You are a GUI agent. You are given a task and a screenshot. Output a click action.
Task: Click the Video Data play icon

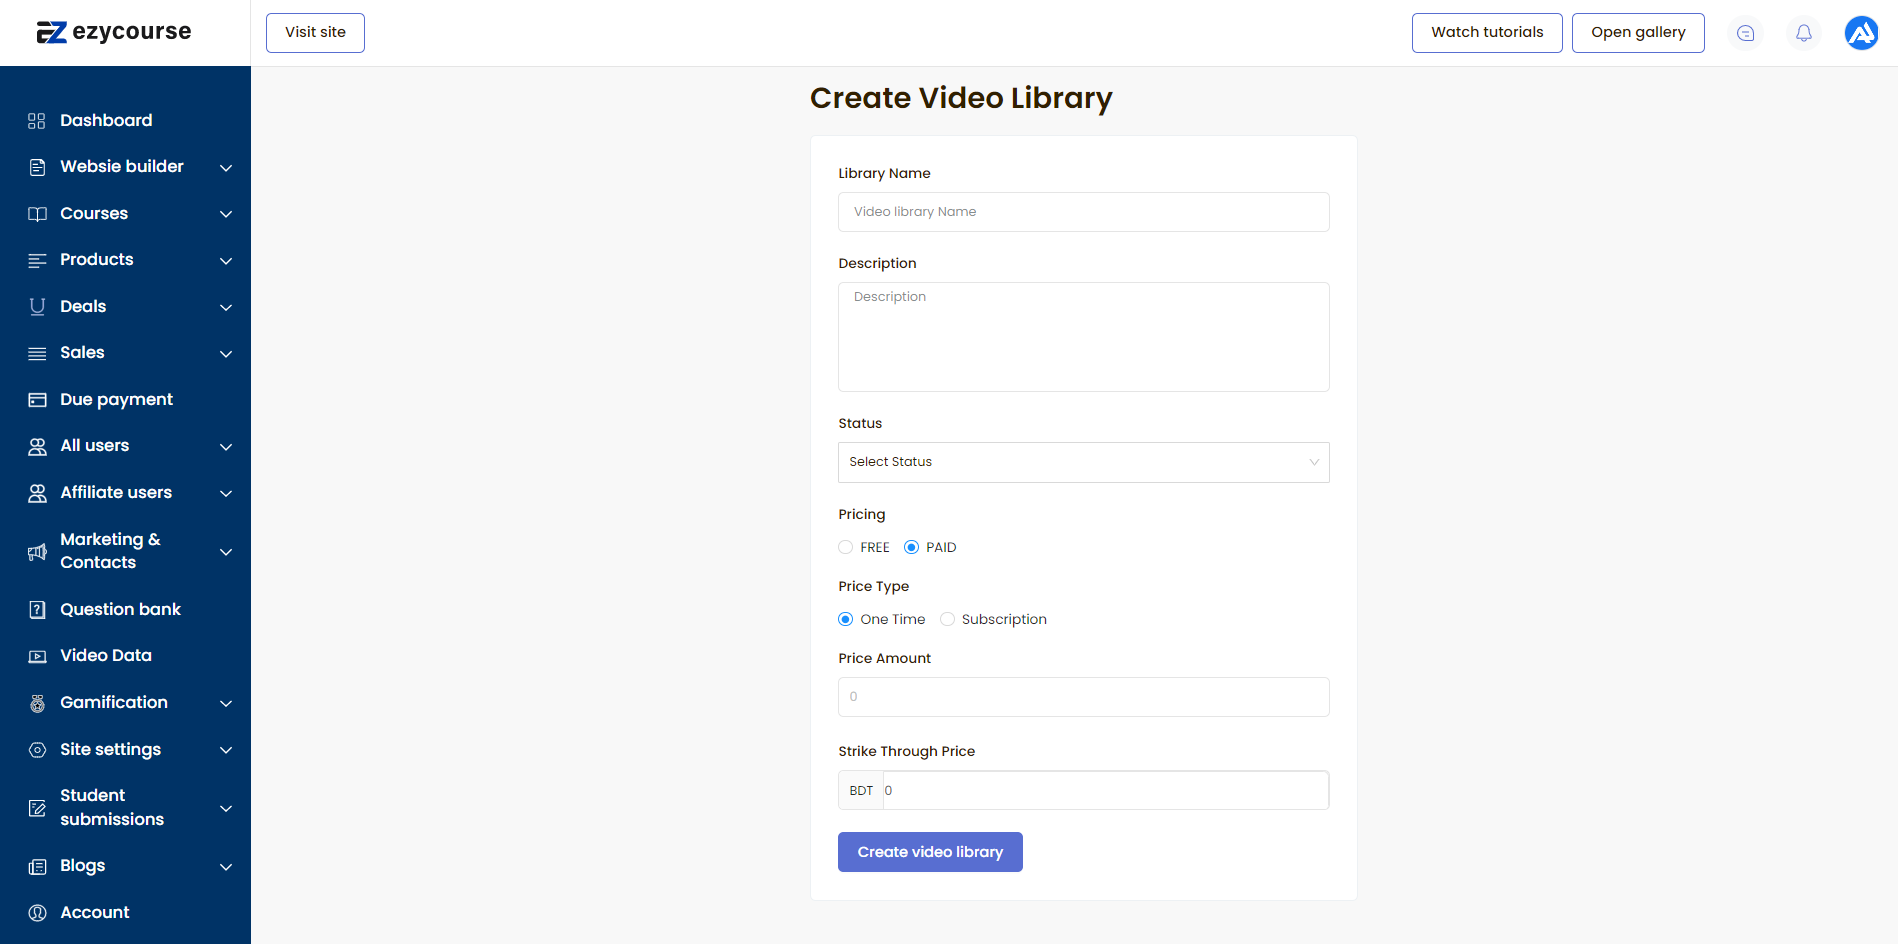(x=37, y=657)
